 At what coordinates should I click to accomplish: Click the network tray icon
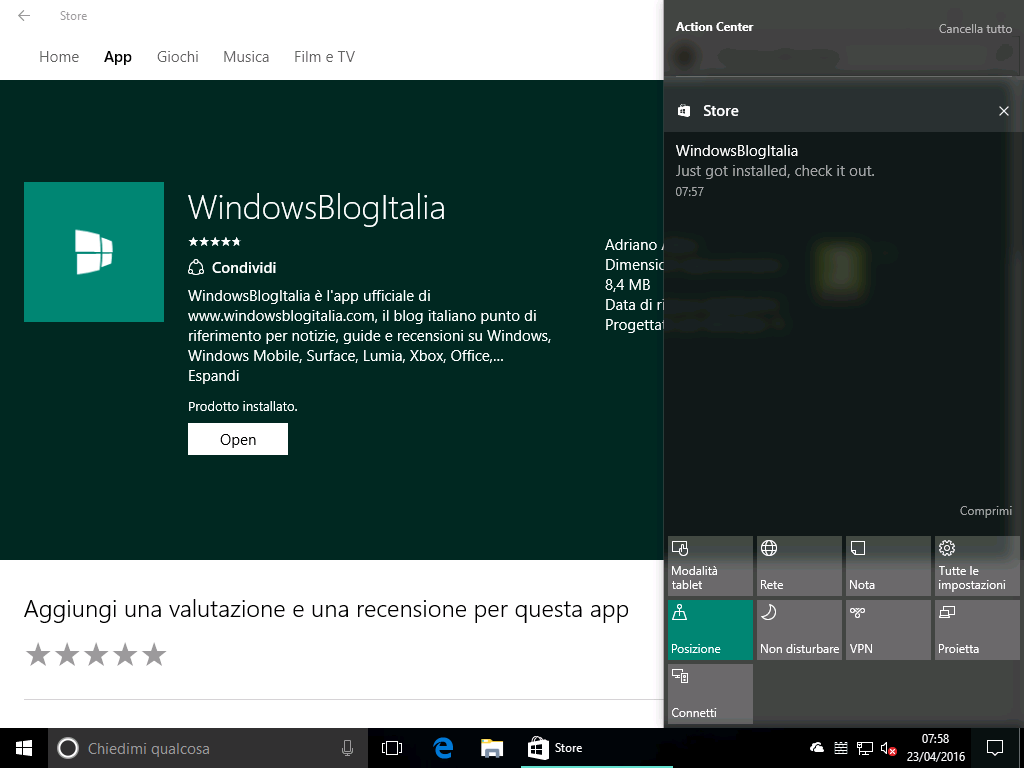click(865, 748)
